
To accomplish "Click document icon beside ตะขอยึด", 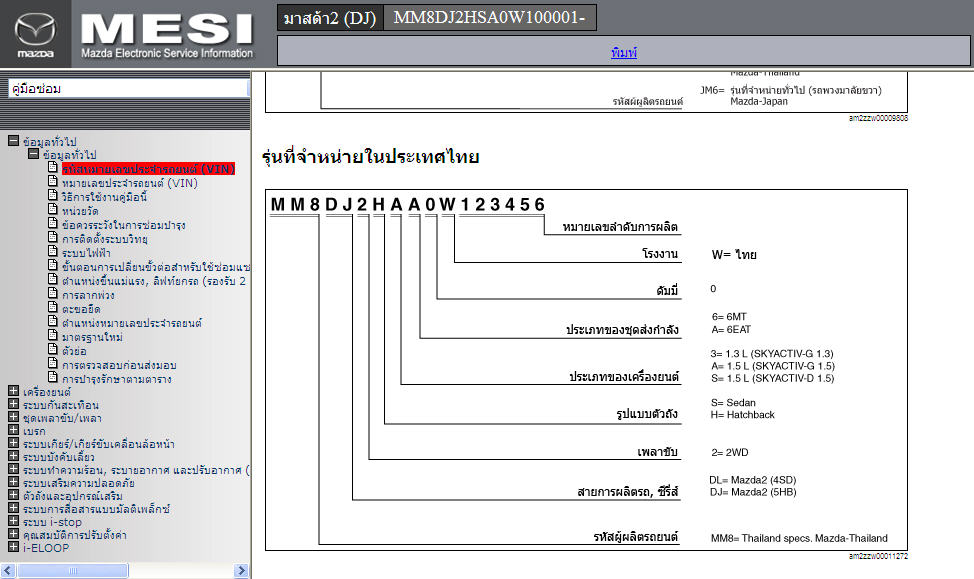I will 53,307.
